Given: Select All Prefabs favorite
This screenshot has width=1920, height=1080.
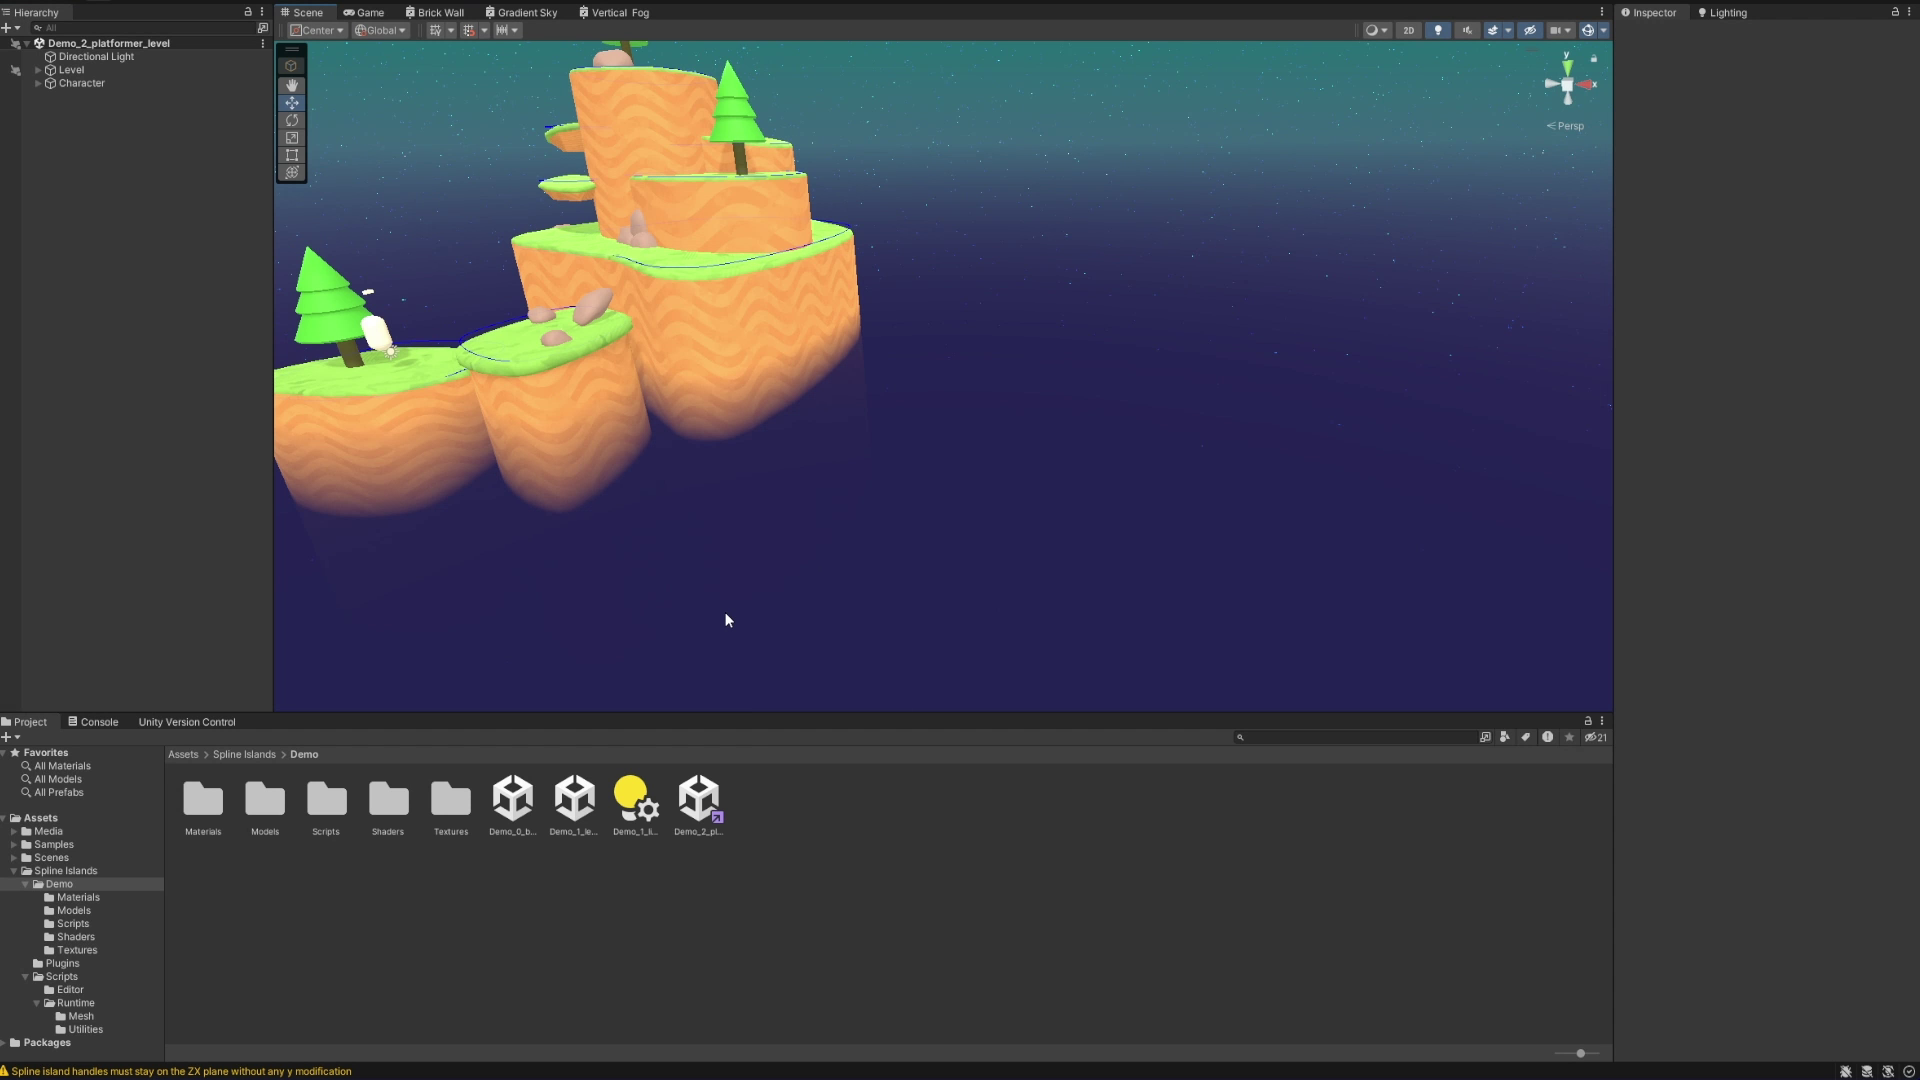Looking at the screenshot, I should pyautogui.click(x=59, y=793).
